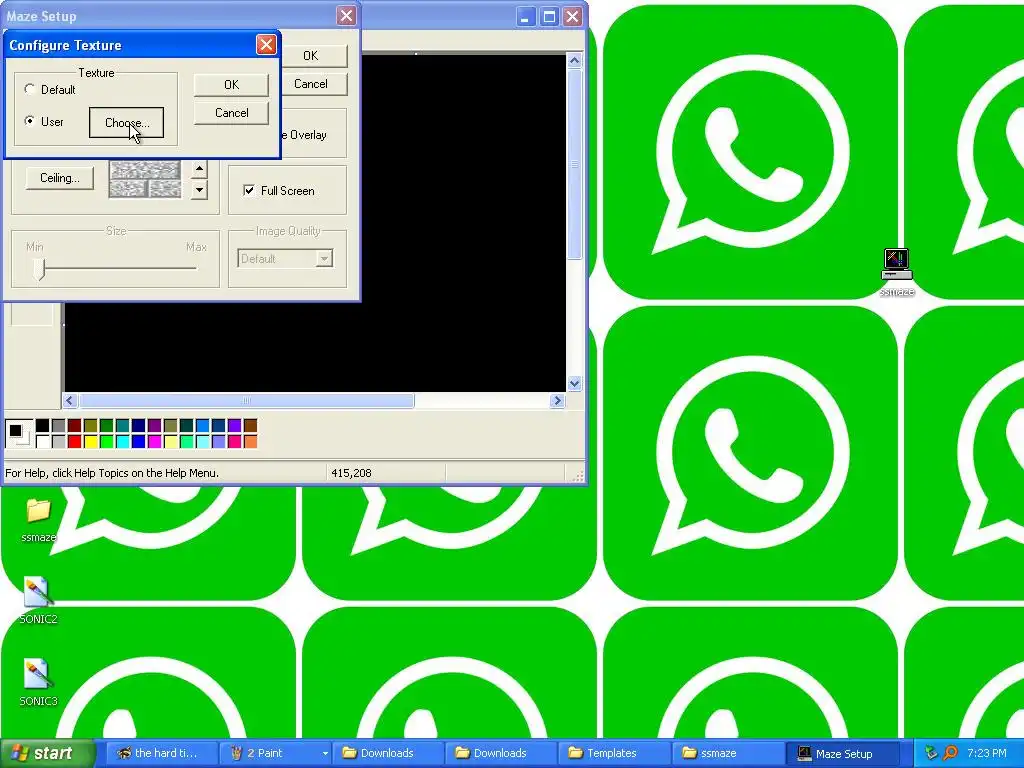The image size is (1024, 768).
Task: Pick the bright yellow palette color
Action: (x=91, y=442)
